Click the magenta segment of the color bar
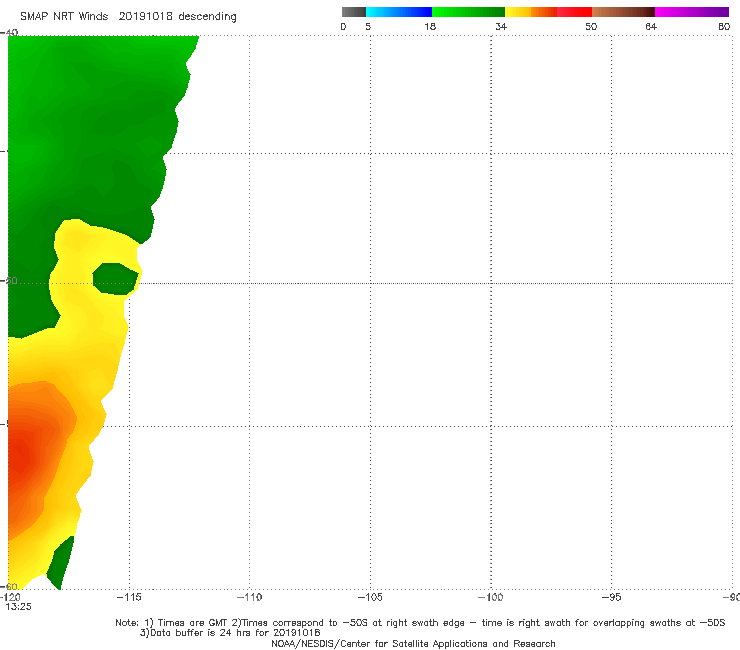Screen dimensions: 740x650 (x=692, y=12)
